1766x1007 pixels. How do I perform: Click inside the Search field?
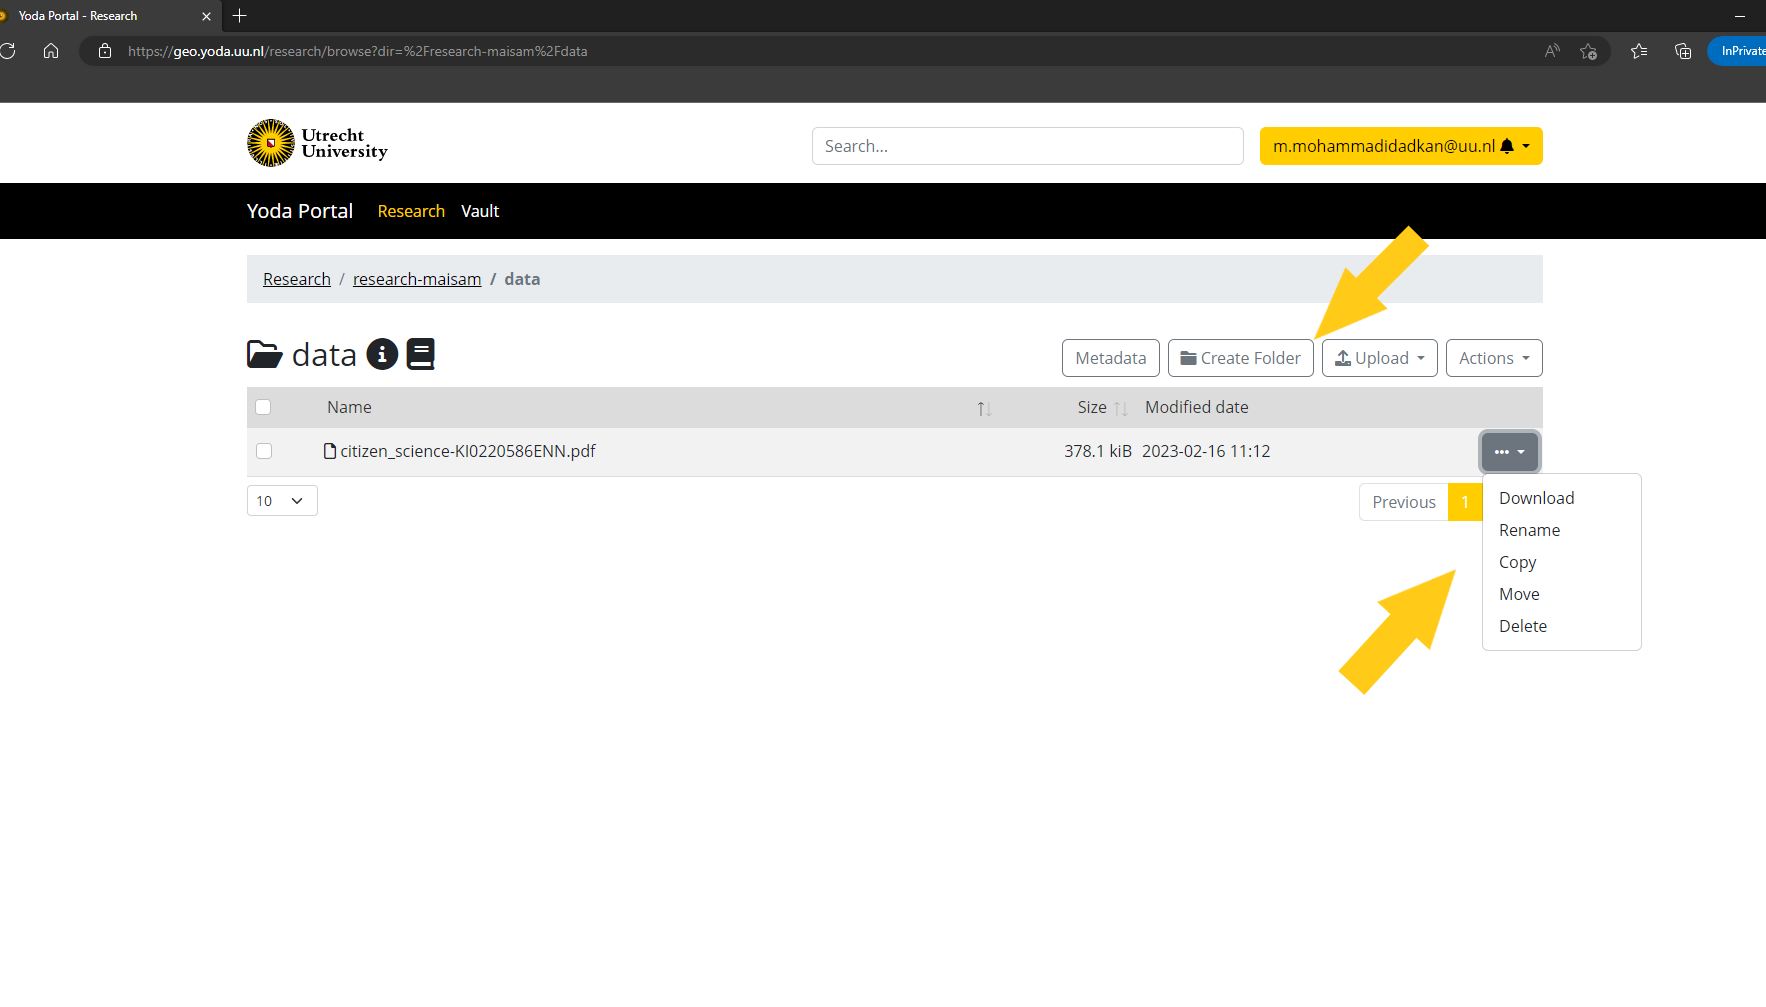1027,146
